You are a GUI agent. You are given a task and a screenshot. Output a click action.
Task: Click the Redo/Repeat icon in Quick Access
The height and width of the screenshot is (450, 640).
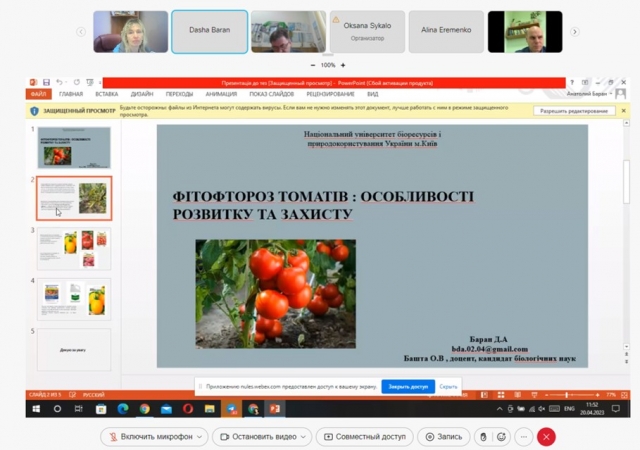[x=76, y=82]
